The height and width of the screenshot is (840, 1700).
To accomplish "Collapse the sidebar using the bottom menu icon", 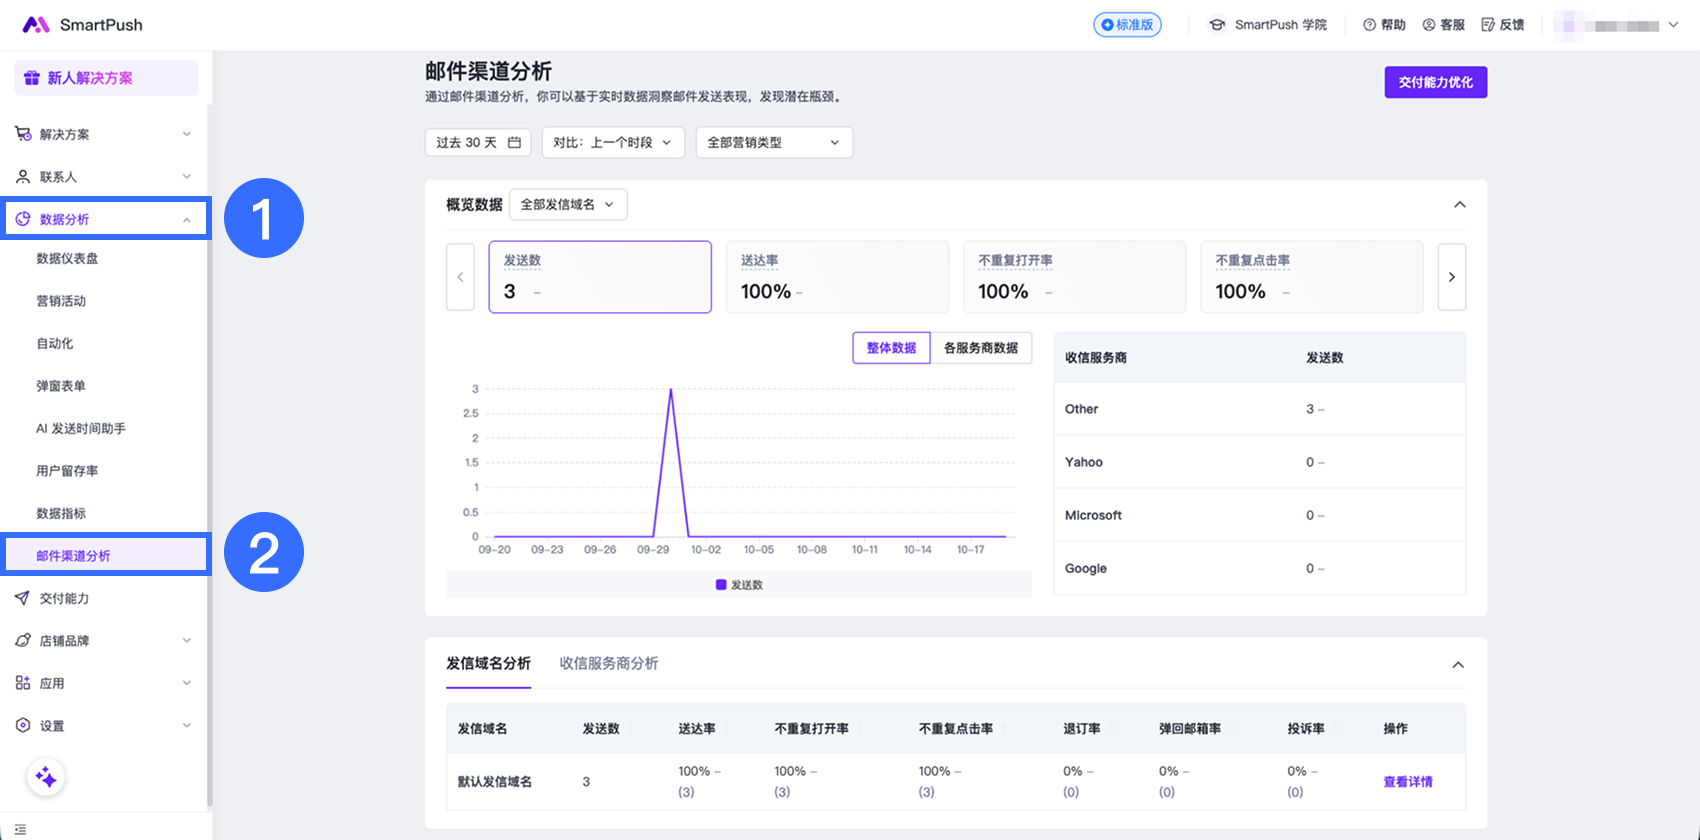I will point(20,829).
